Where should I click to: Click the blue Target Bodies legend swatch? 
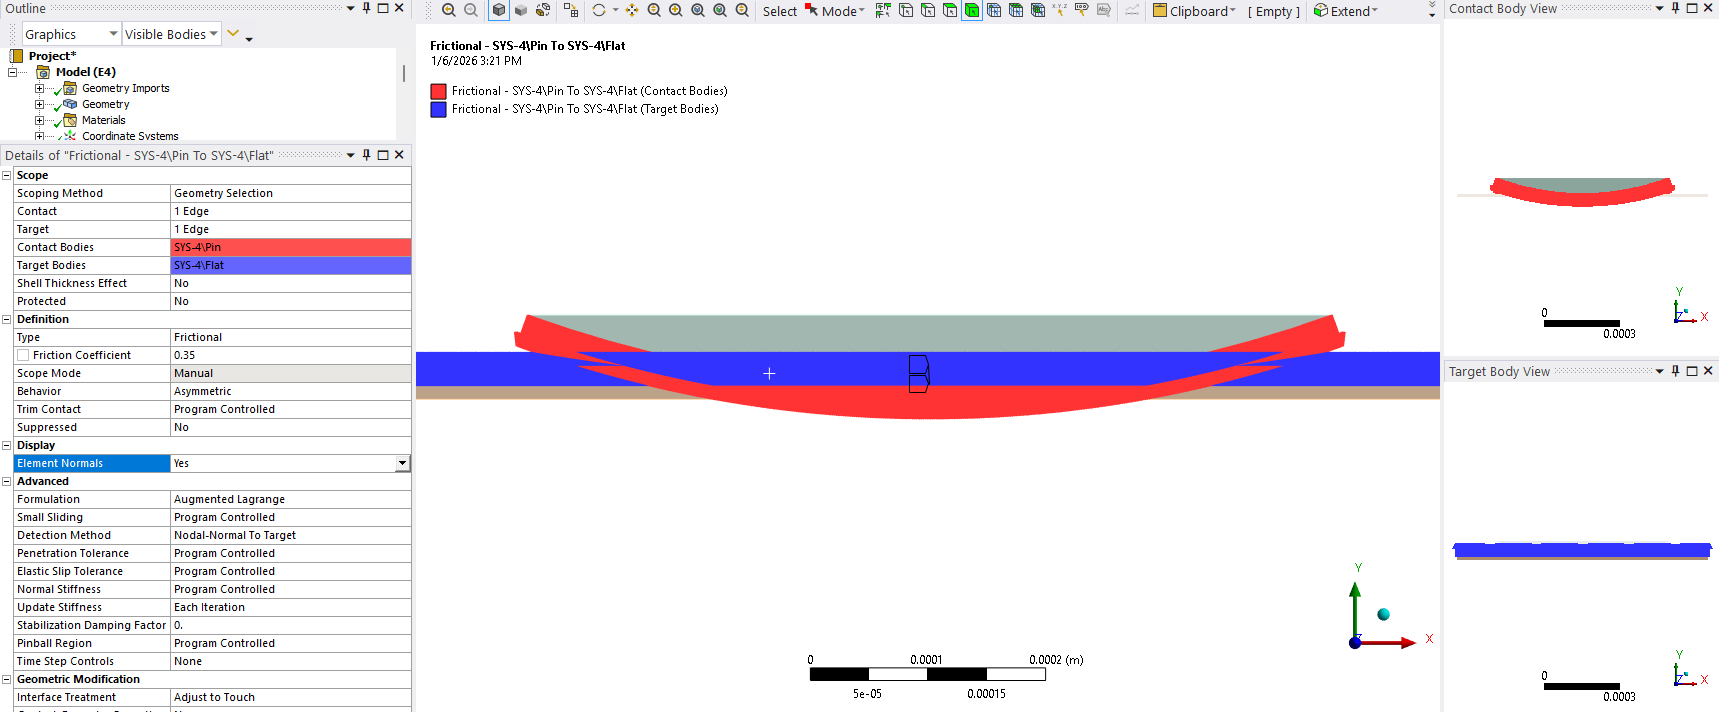pos(438,109)
